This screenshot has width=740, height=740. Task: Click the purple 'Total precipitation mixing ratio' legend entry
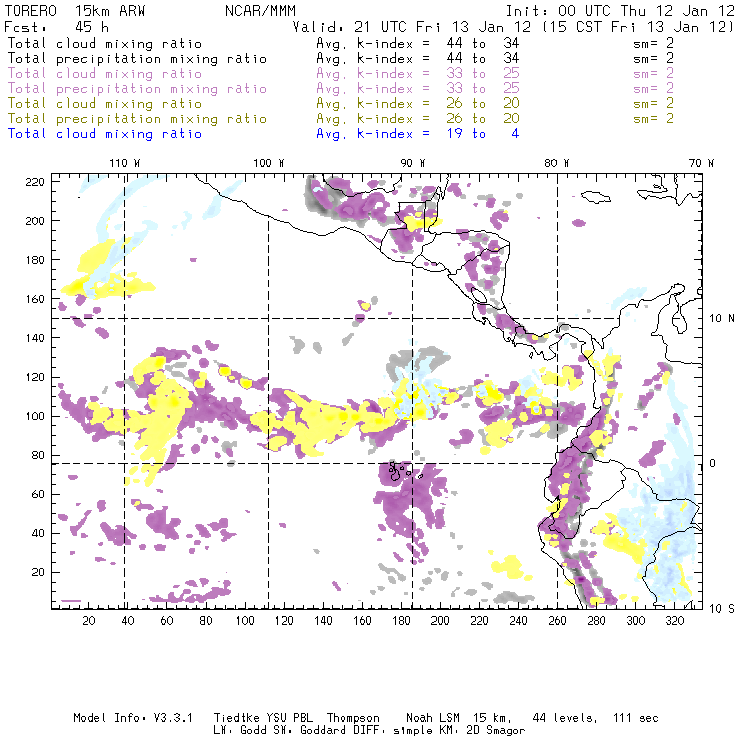coord(137,89)
